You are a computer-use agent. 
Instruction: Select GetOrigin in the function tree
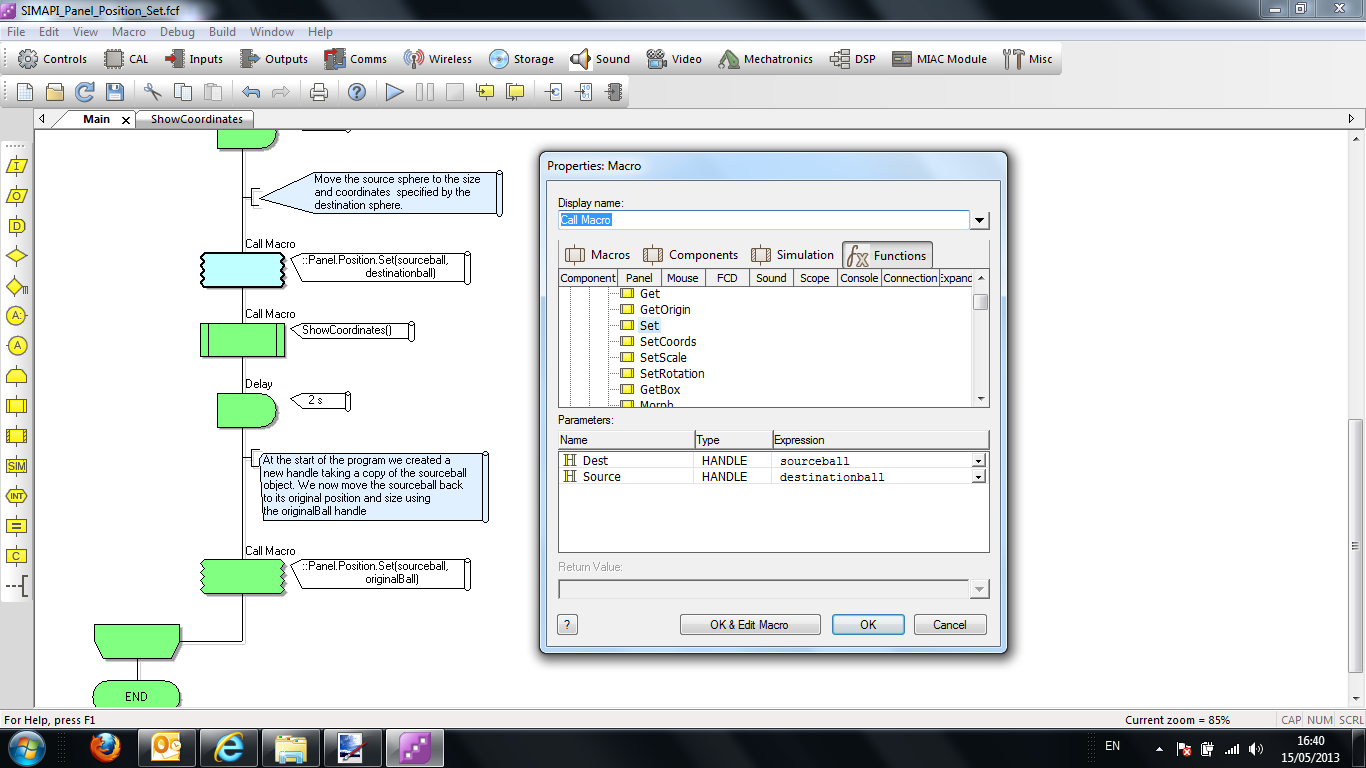[x=665, y=310]
